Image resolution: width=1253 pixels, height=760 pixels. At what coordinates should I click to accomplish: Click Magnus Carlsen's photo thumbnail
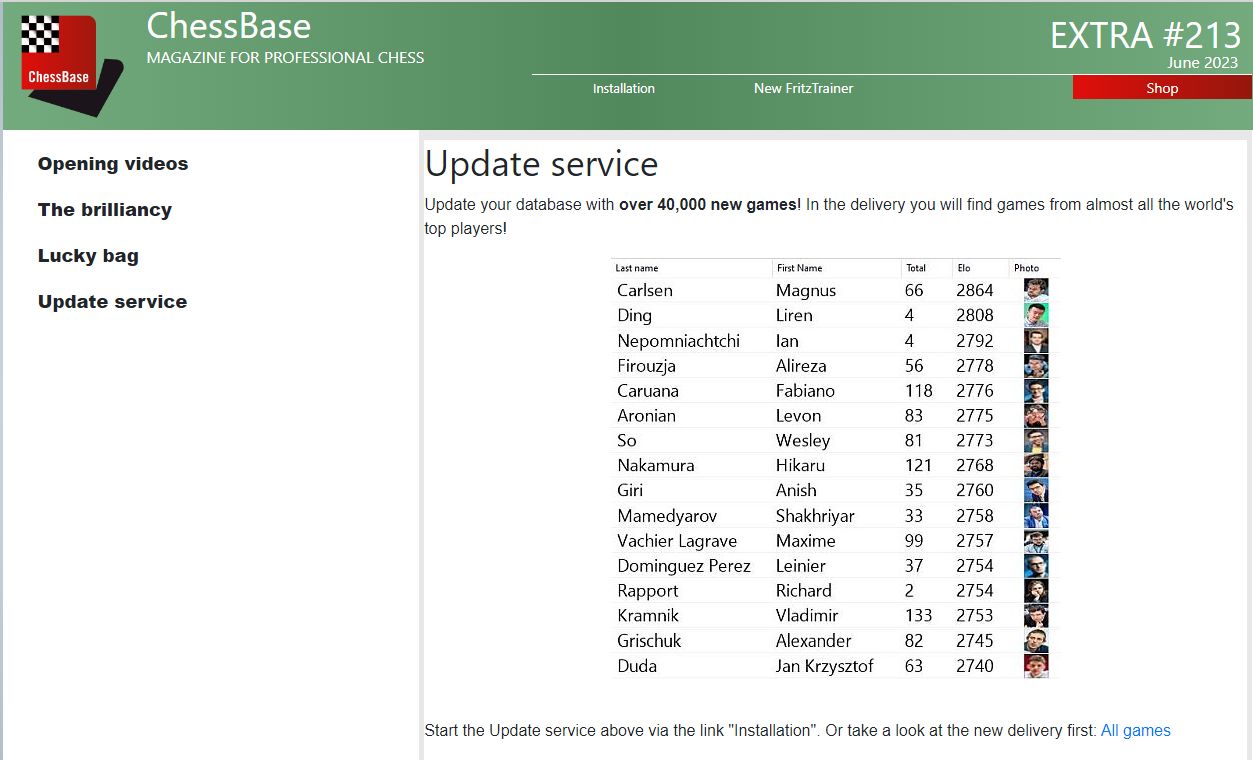[x=1036, y=290]
